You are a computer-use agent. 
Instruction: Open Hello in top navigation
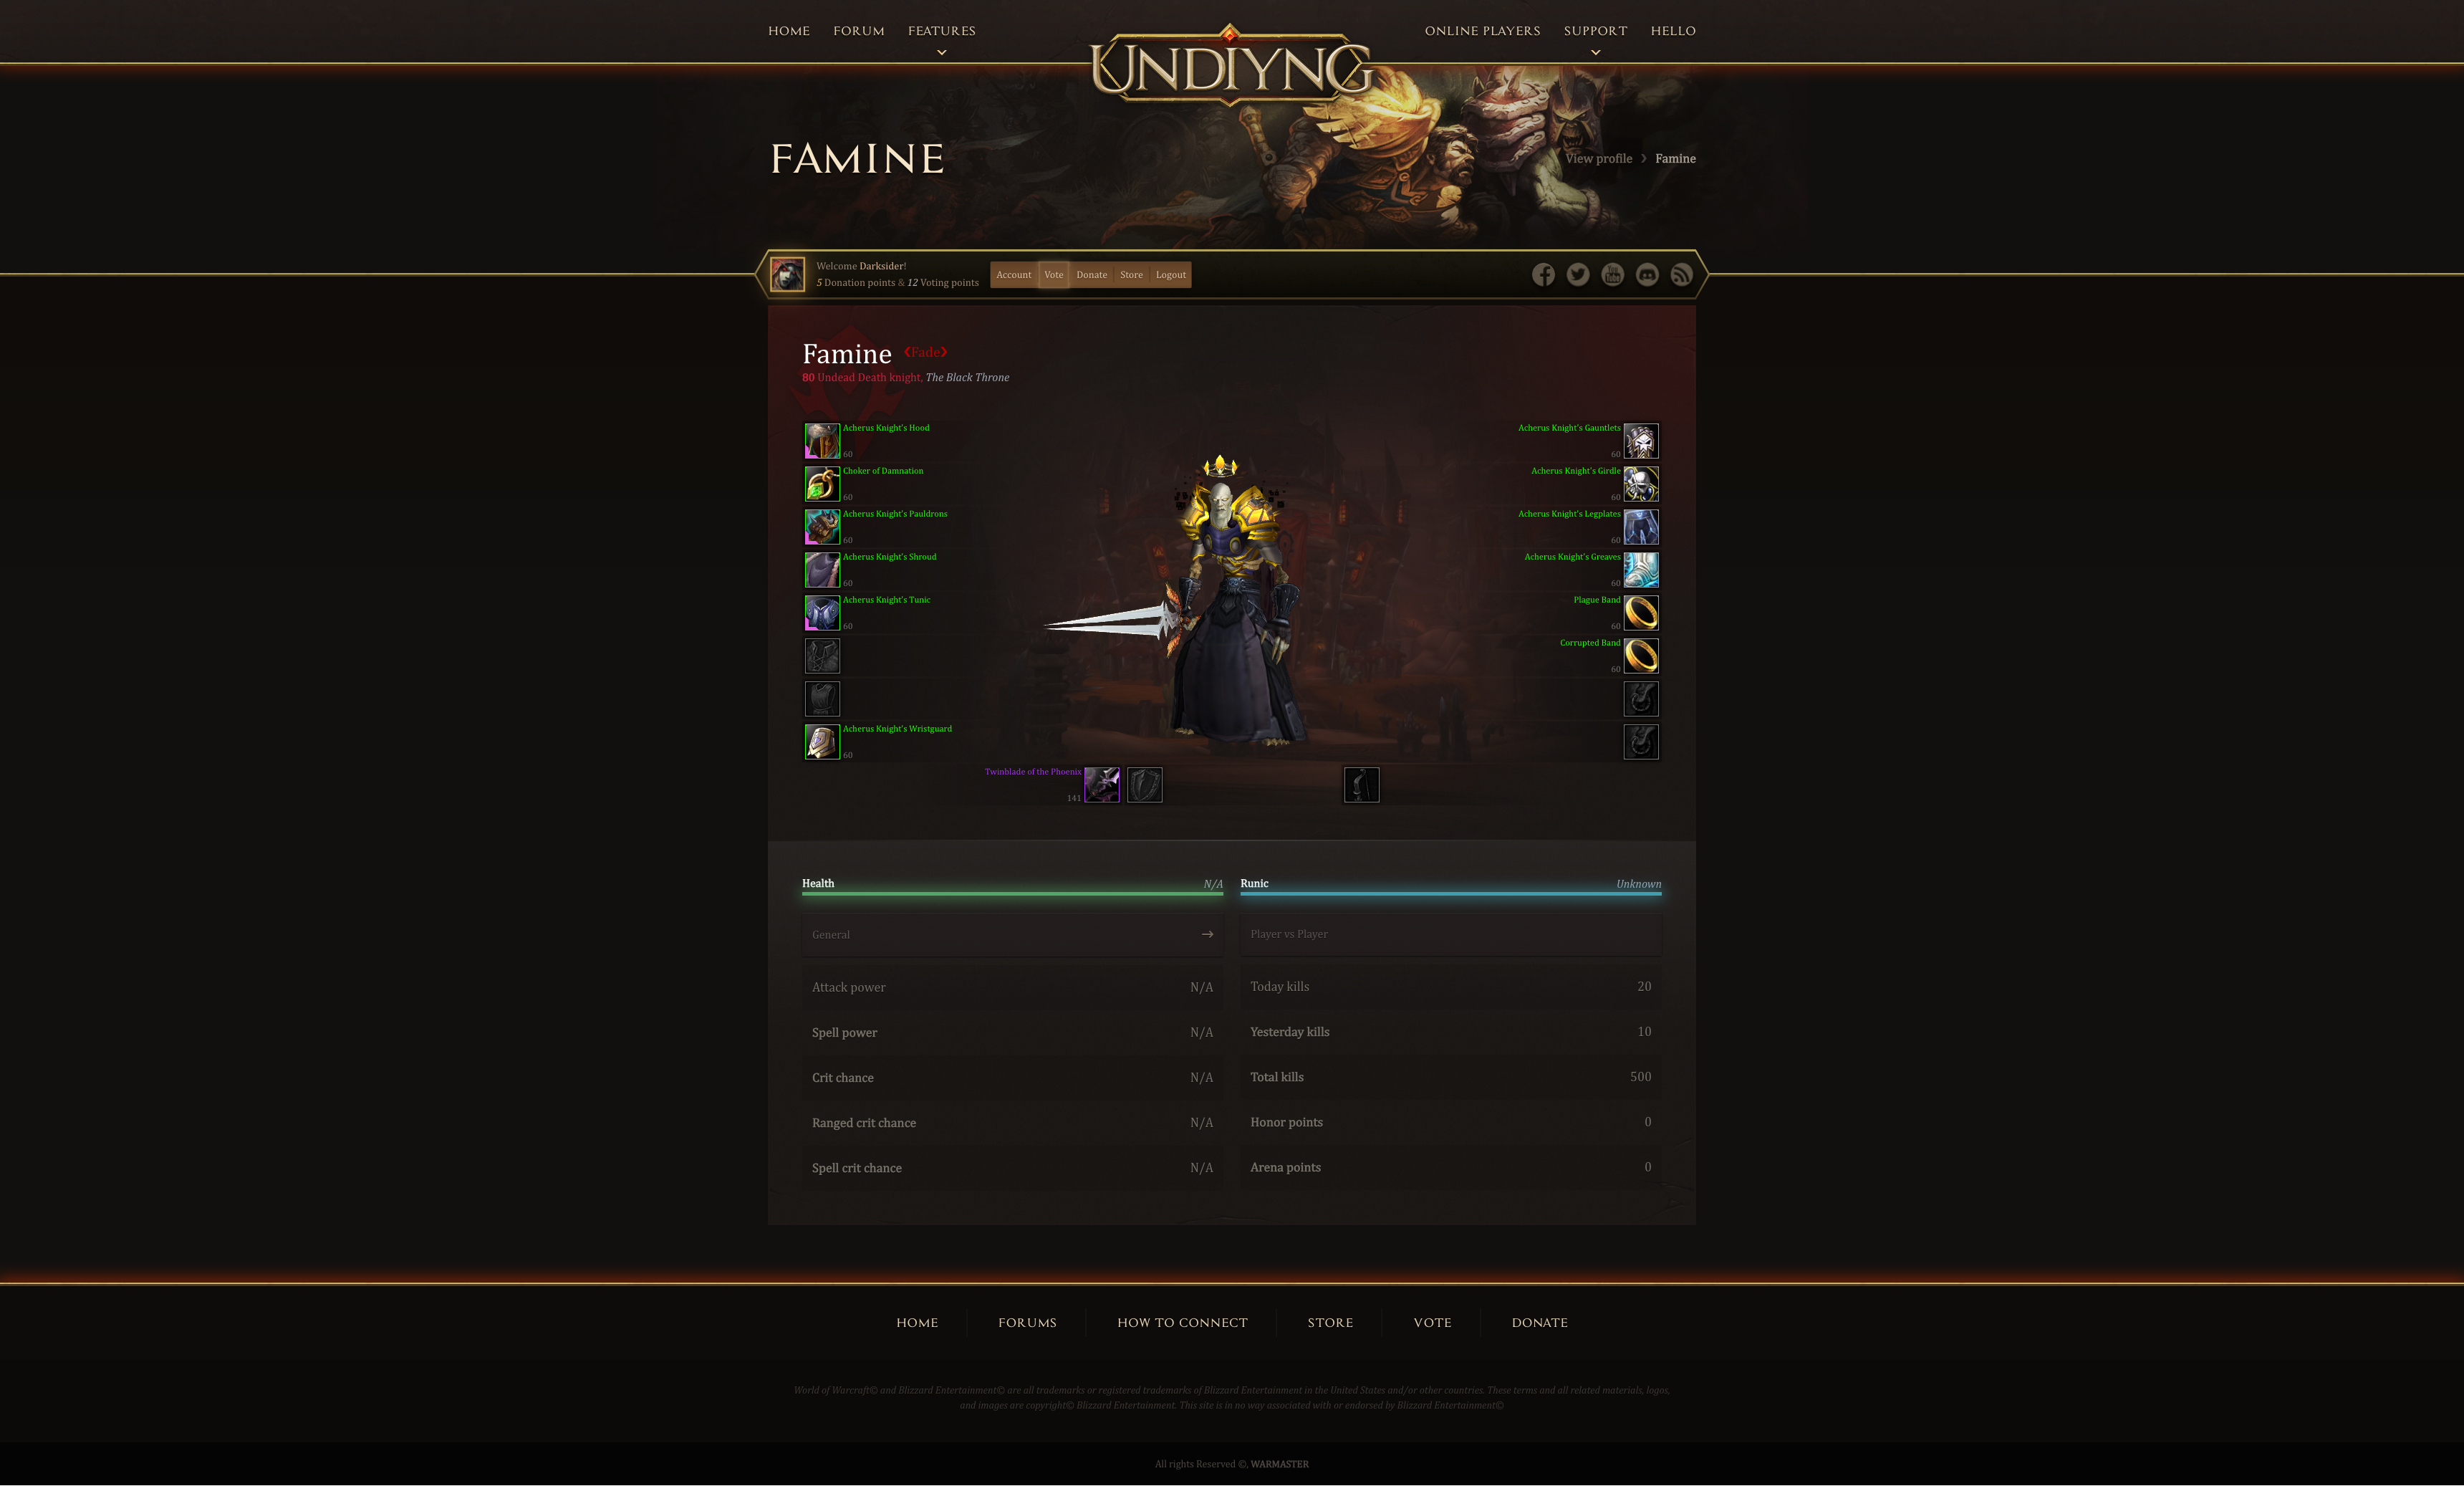(x=1673, y=31)
